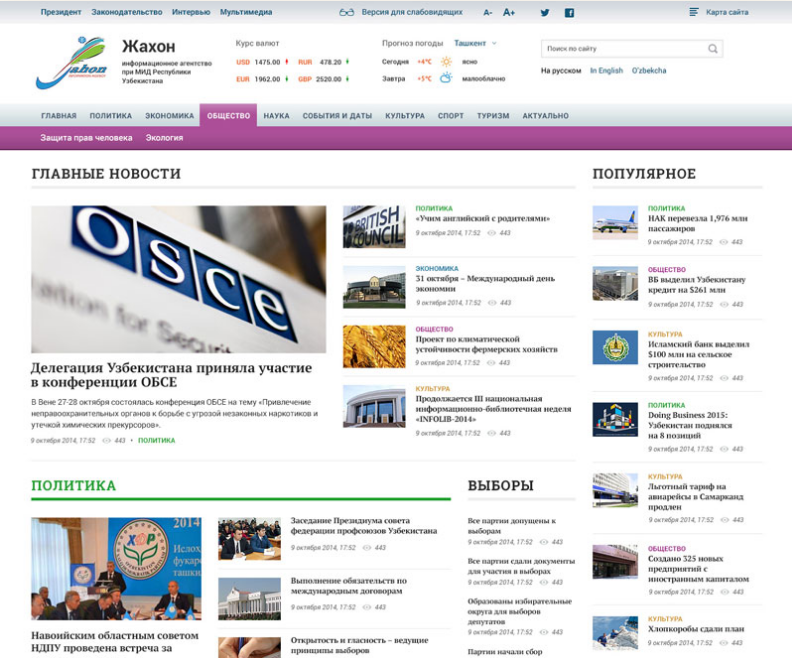Click the USD 1475.00 currency rate
792x658 pixels.
coord(262,62)
